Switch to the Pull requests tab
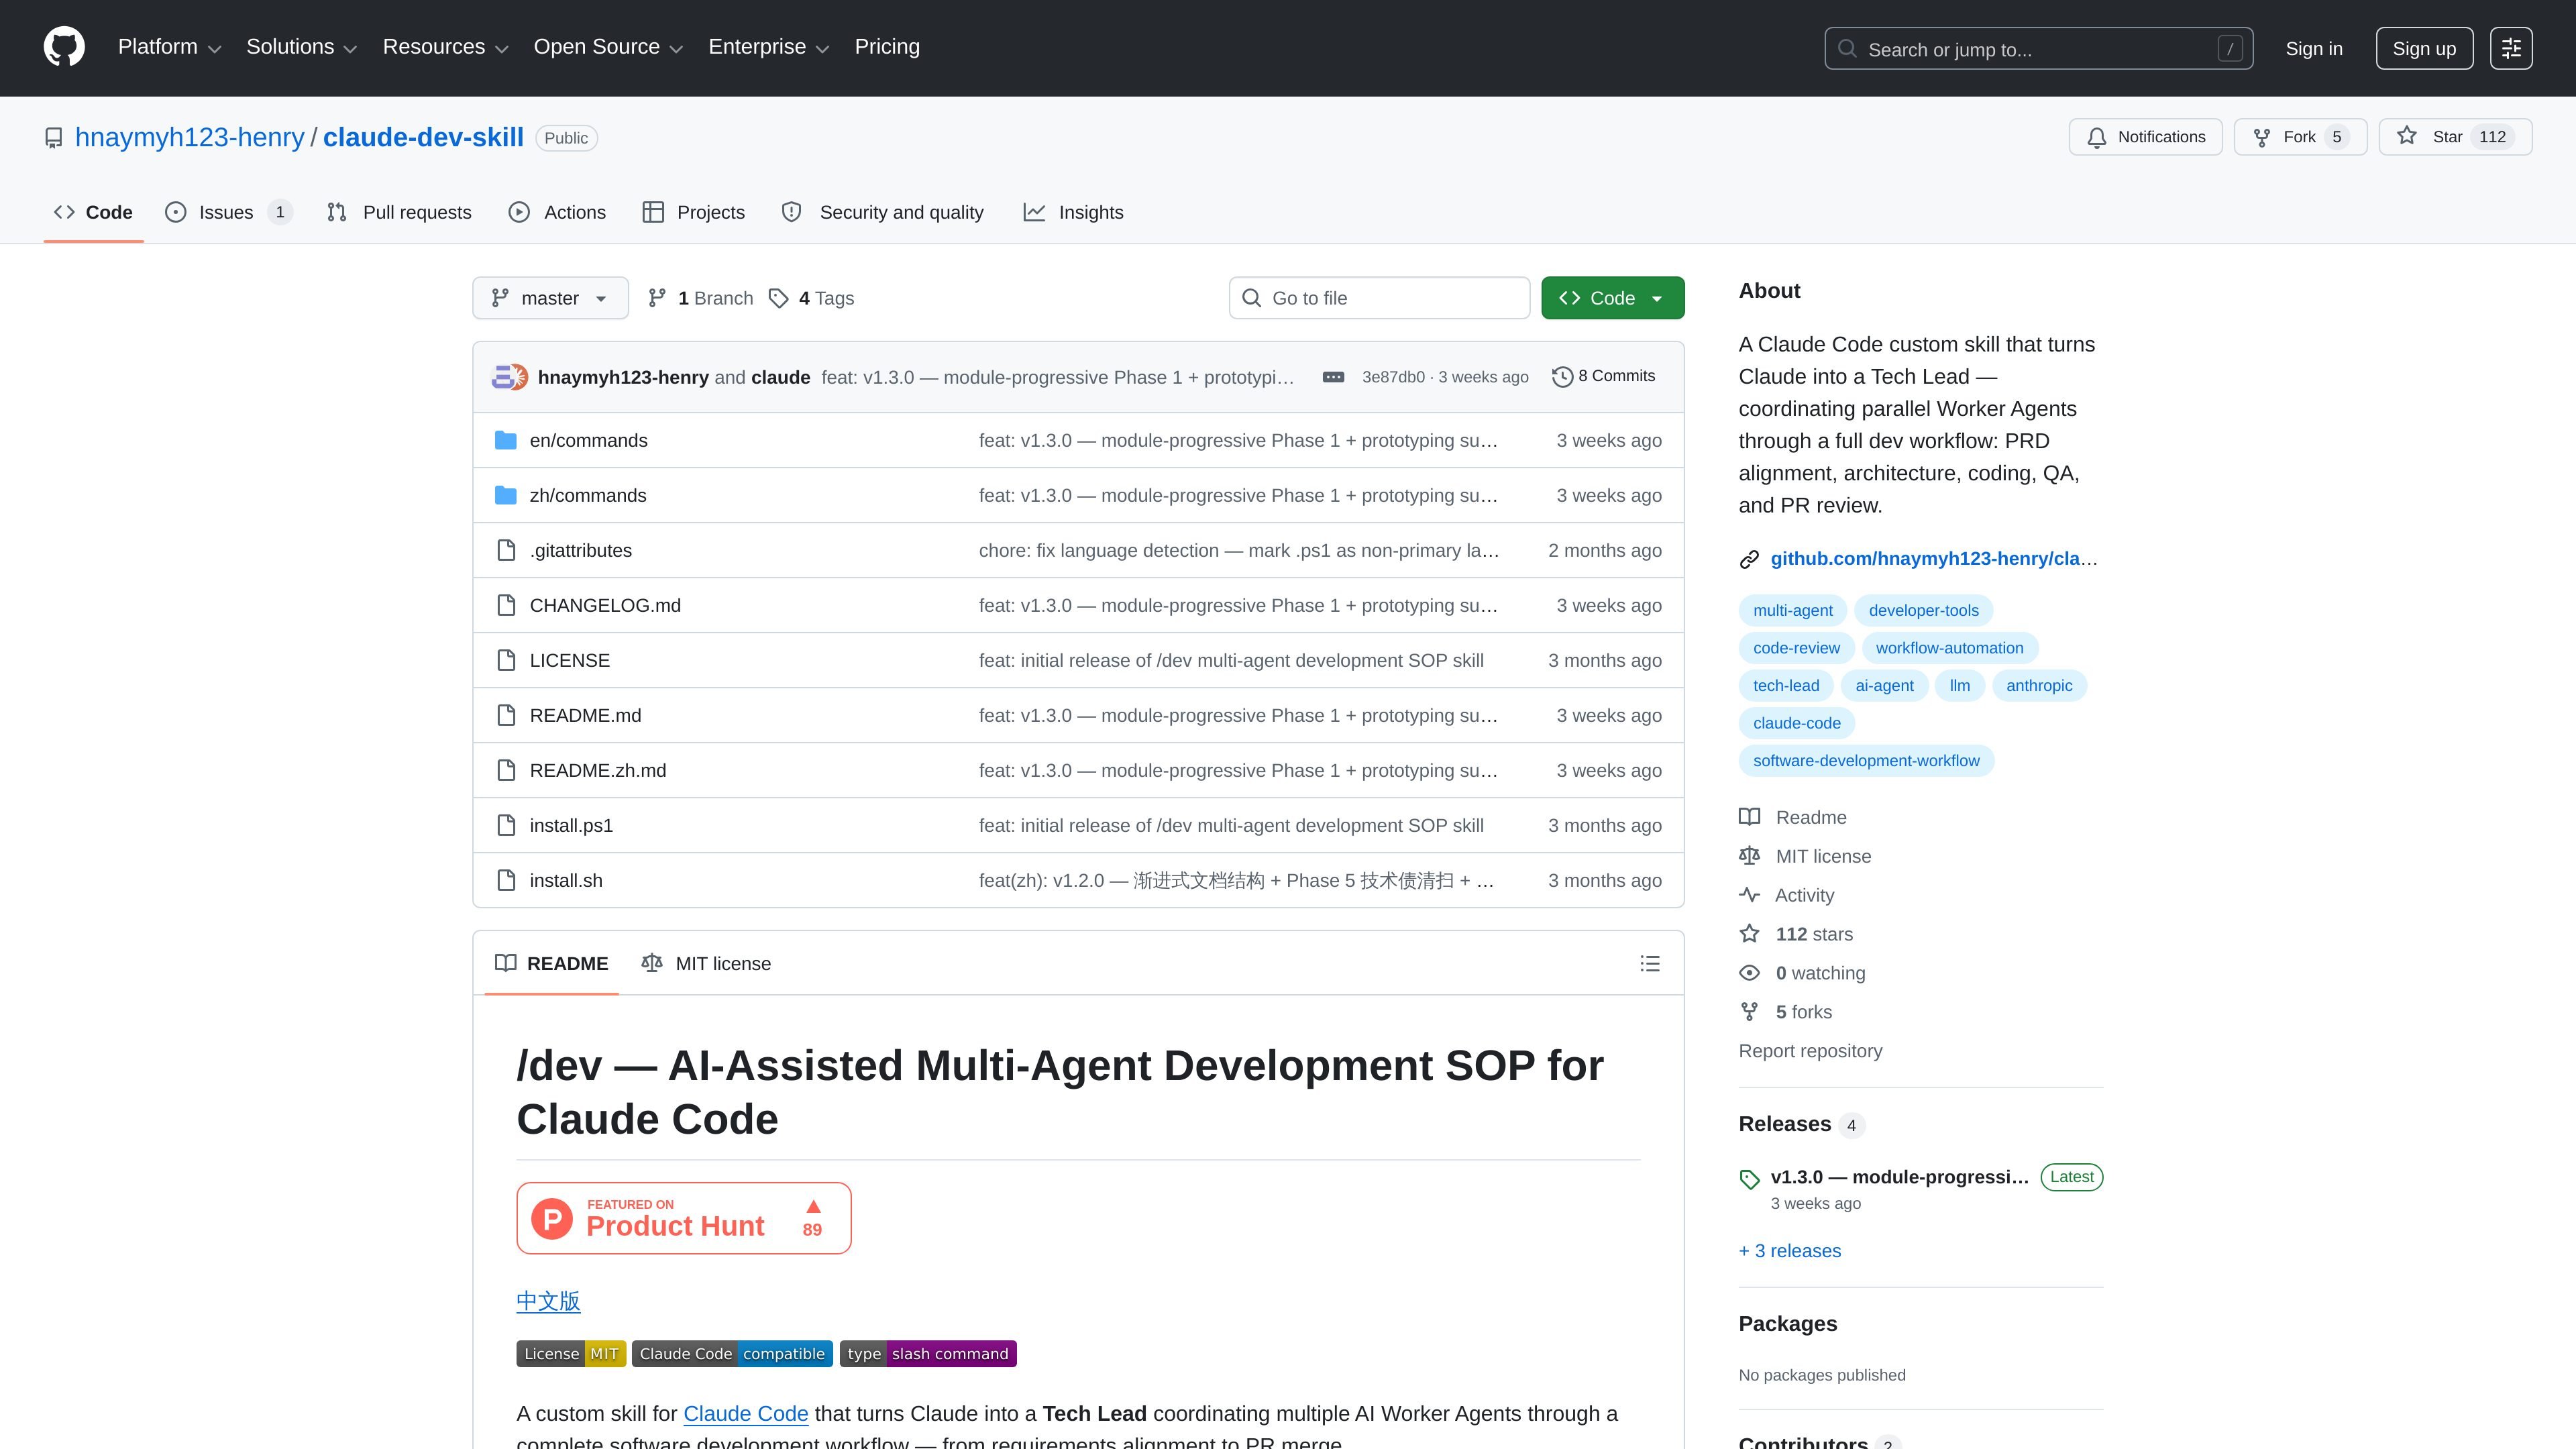This screenshot has height=1449, width=2576. (x=399, y=212)
